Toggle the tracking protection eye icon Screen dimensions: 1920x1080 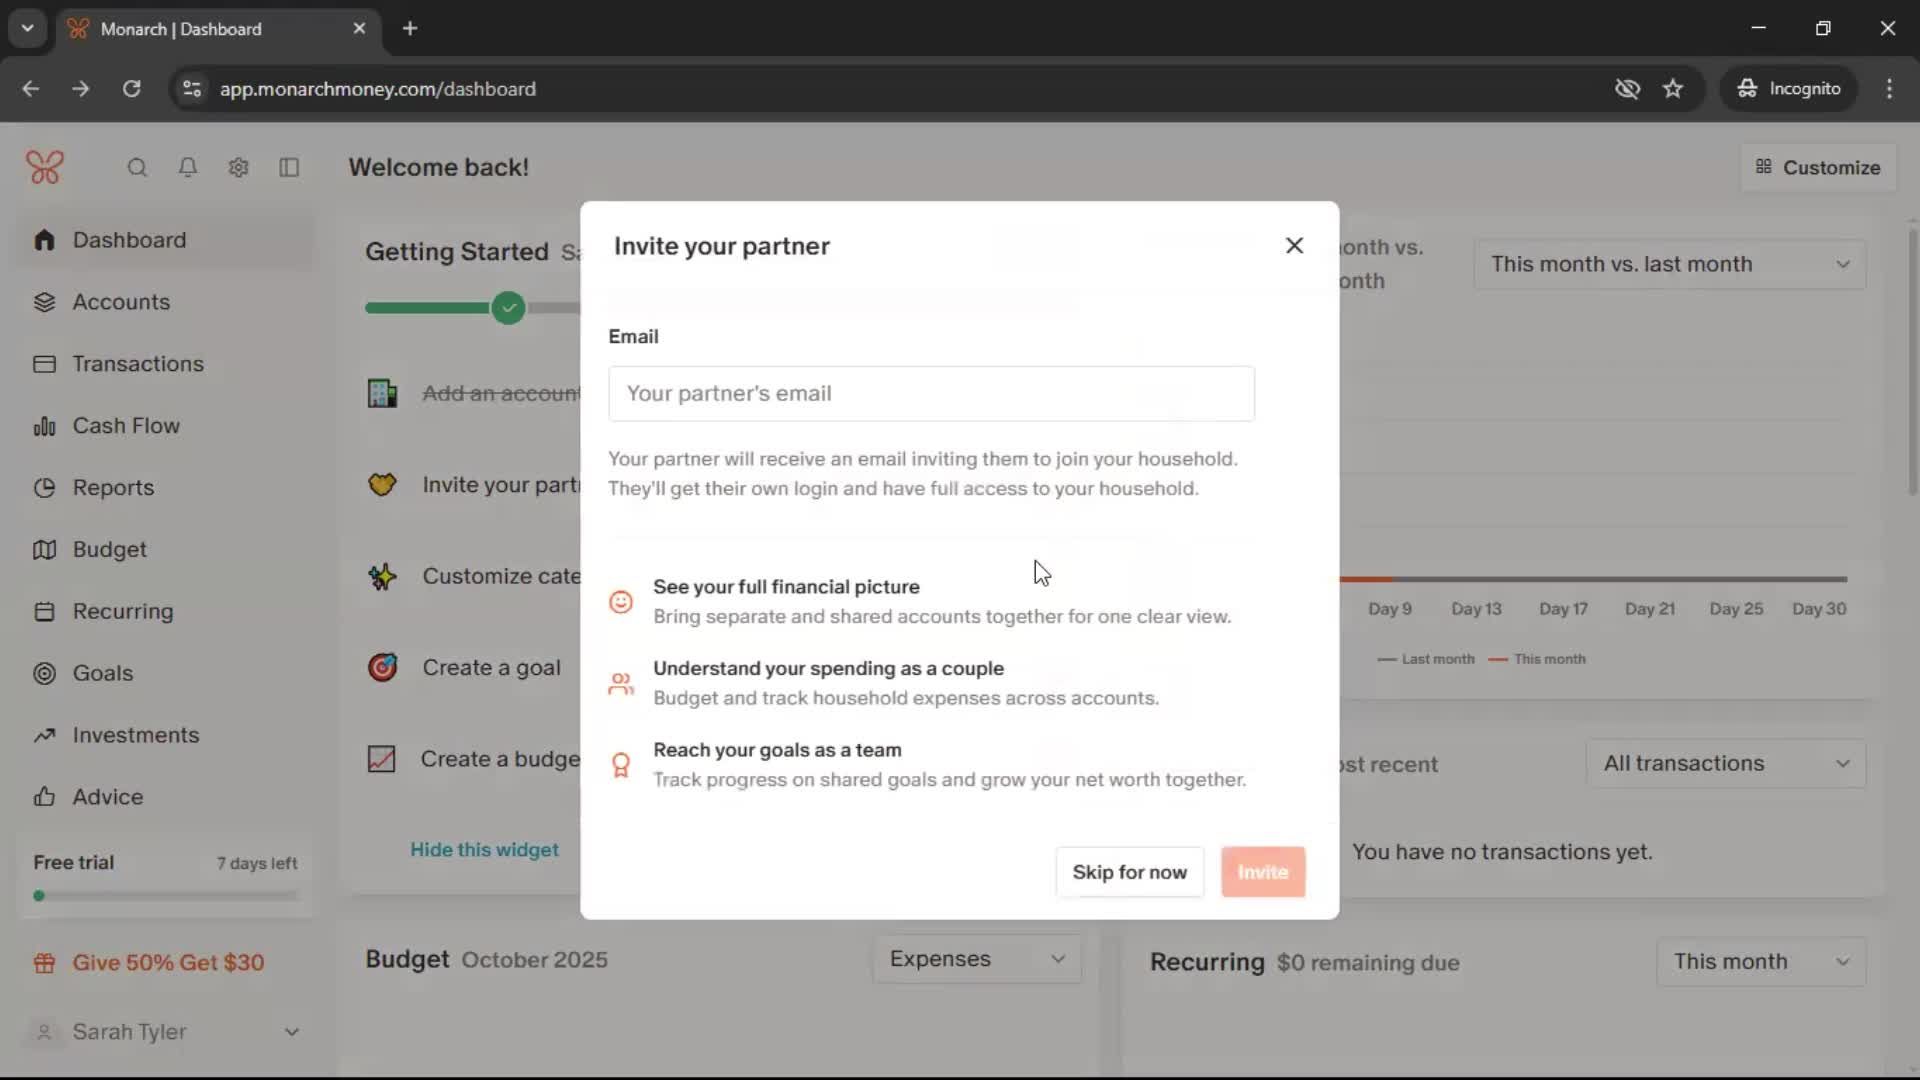point(1627,89)
